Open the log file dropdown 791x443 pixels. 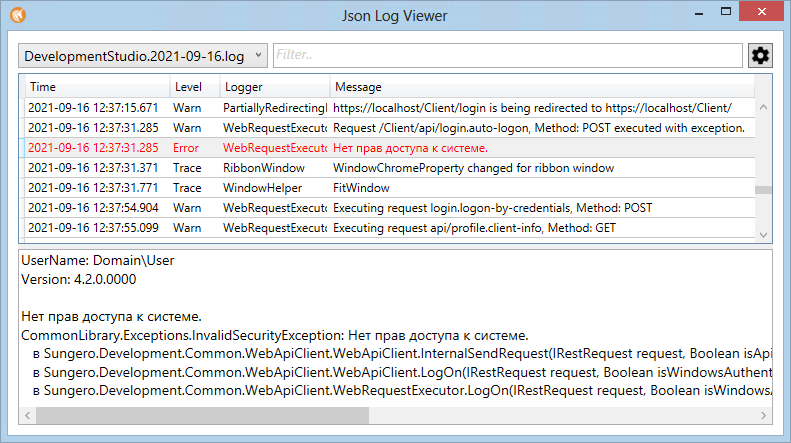143,56
